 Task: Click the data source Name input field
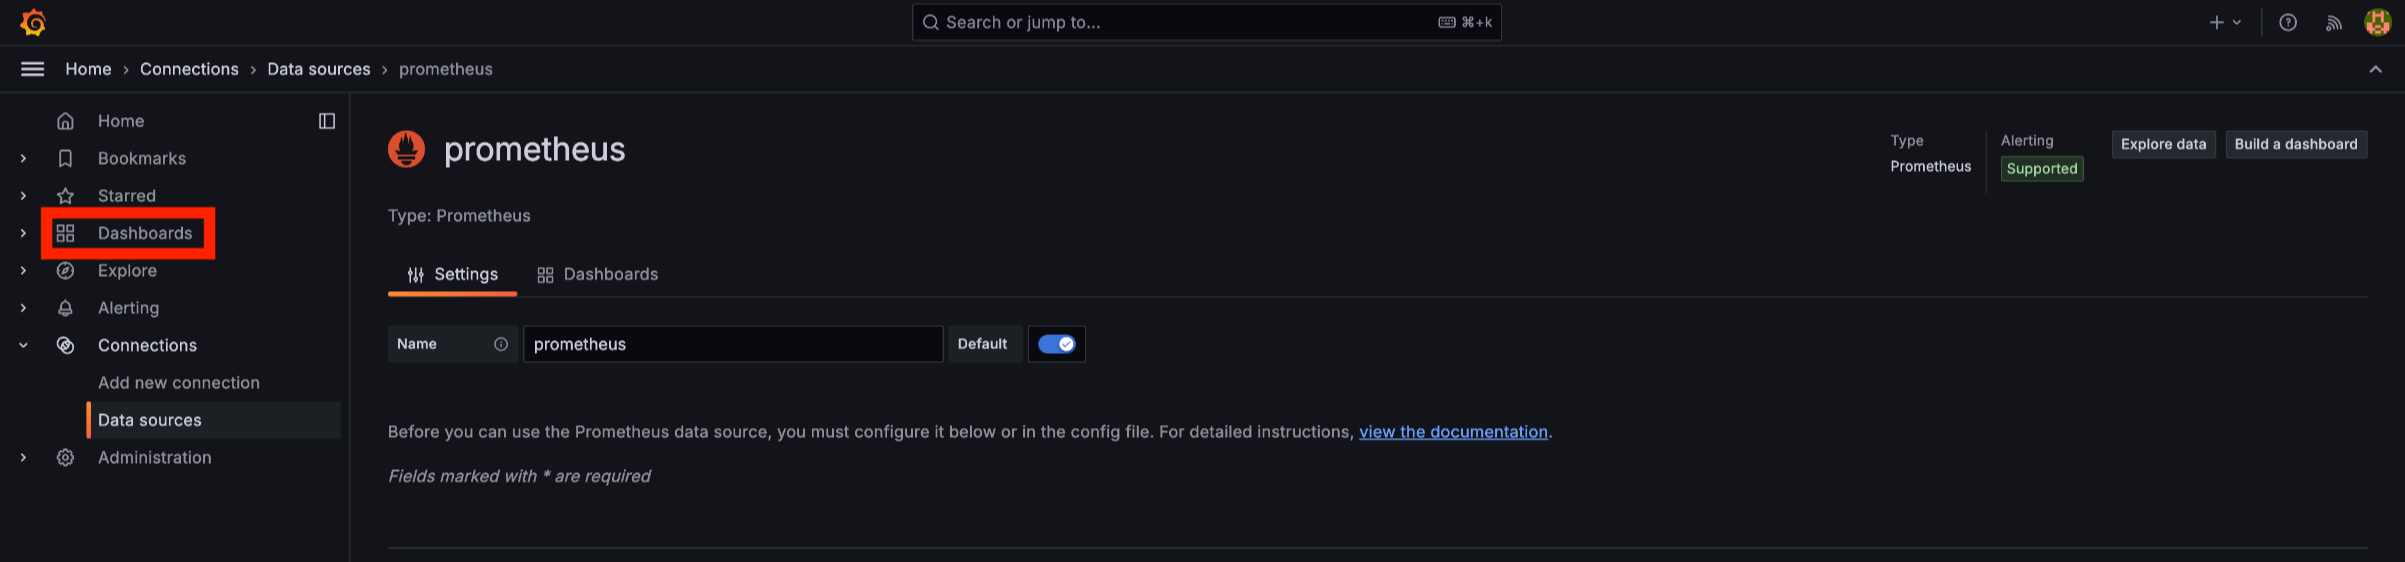733,344
